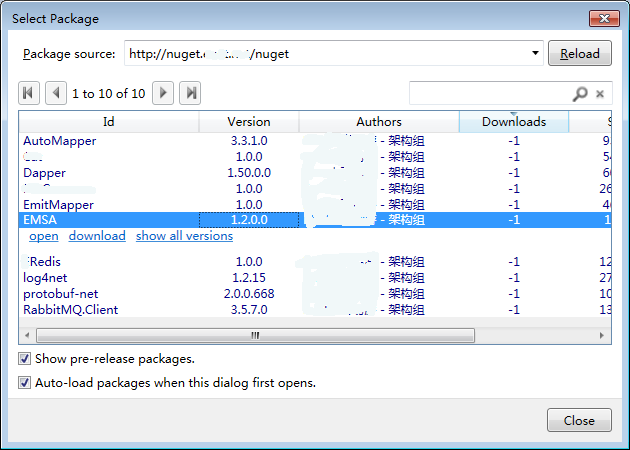630x450 pixels.
Task: Click the '1 to 10 of 10' paging text
Action: point(108,94)
